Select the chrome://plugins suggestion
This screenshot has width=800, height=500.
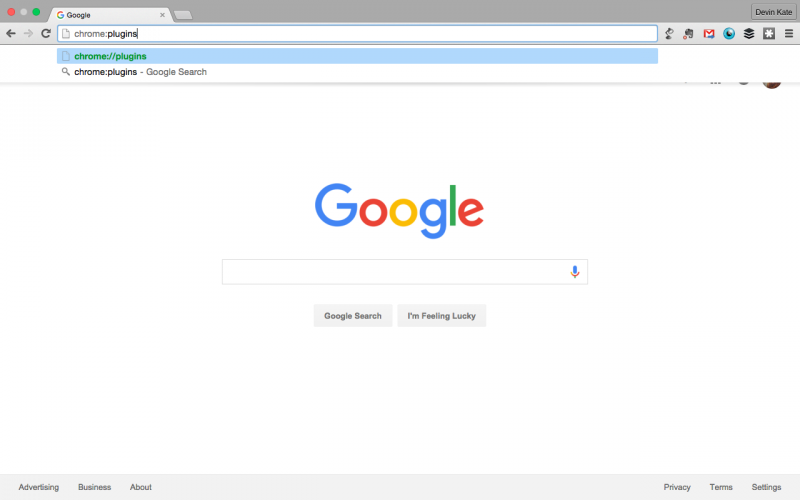pos(357,56)
